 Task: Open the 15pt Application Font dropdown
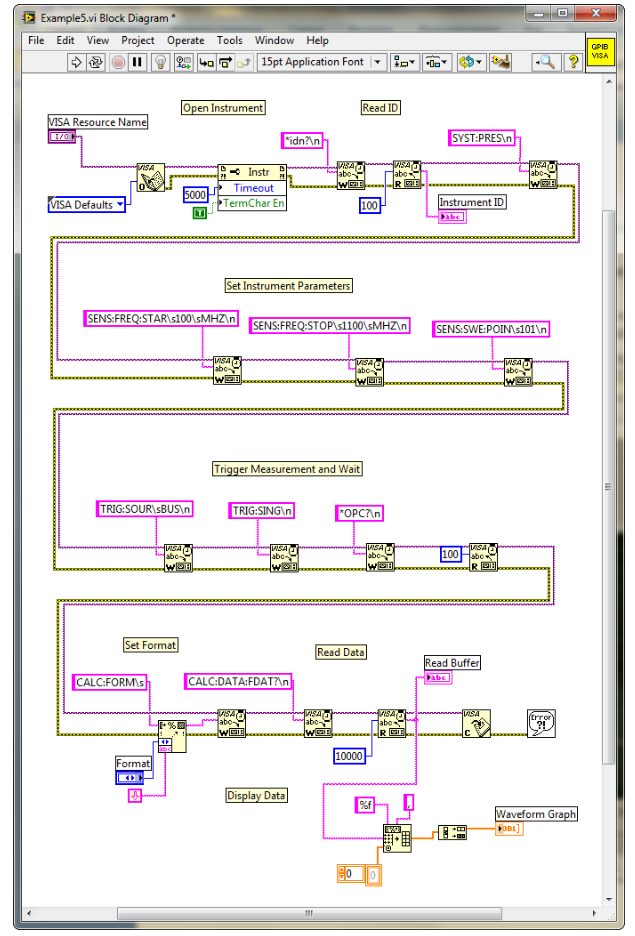[x=320, y=62]
